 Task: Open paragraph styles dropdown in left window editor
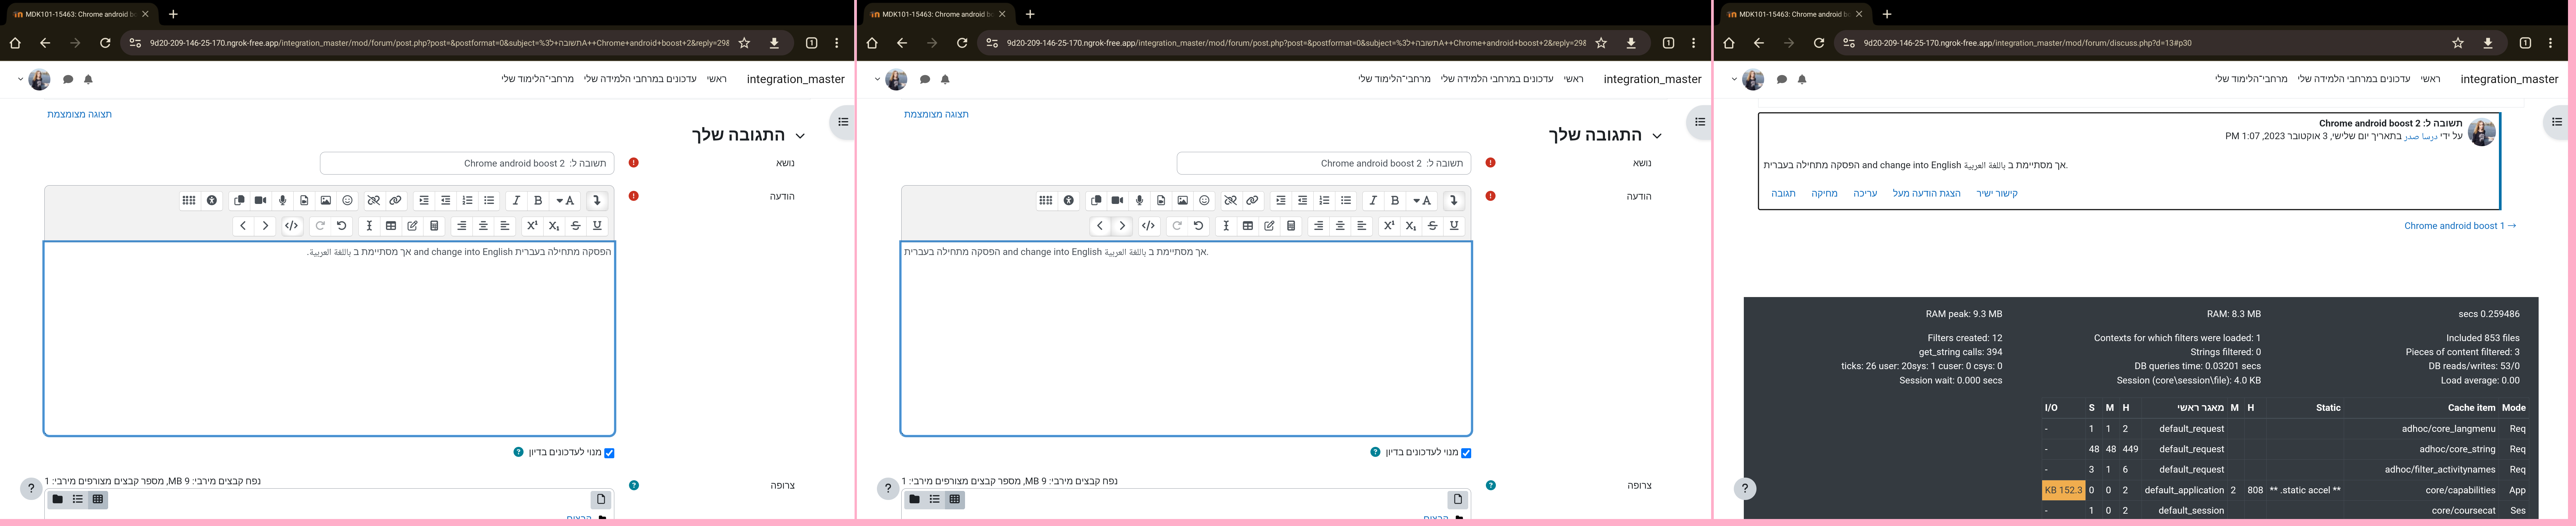[565, 201]
